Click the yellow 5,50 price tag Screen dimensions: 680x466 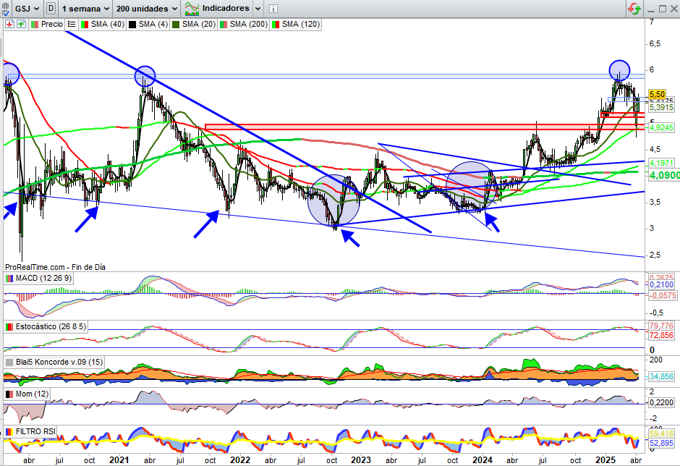[x=657, y=94]
